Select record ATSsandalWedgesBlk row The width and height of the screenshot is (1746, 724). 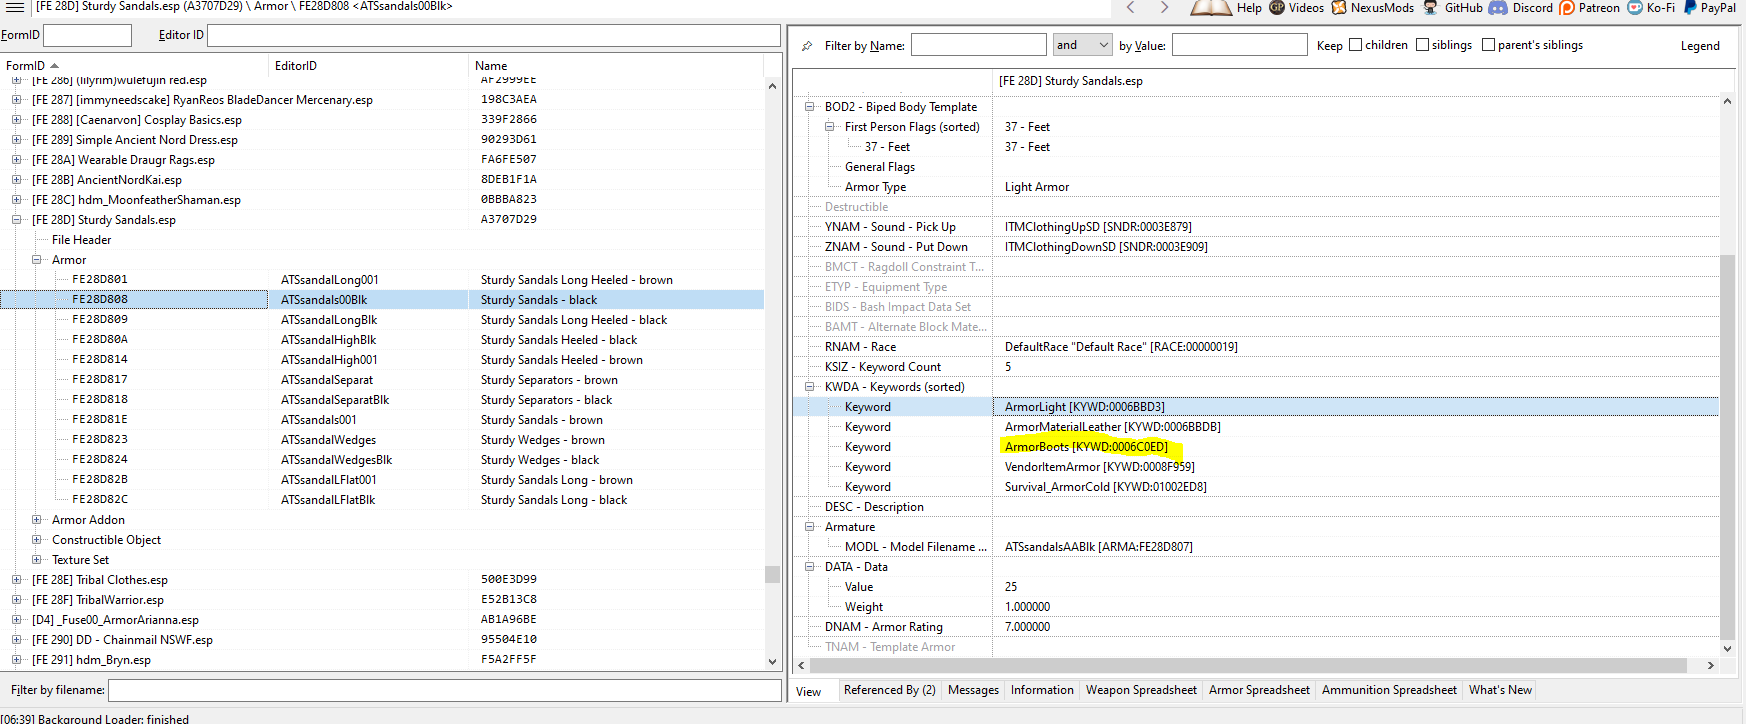[x=382, y=460]
